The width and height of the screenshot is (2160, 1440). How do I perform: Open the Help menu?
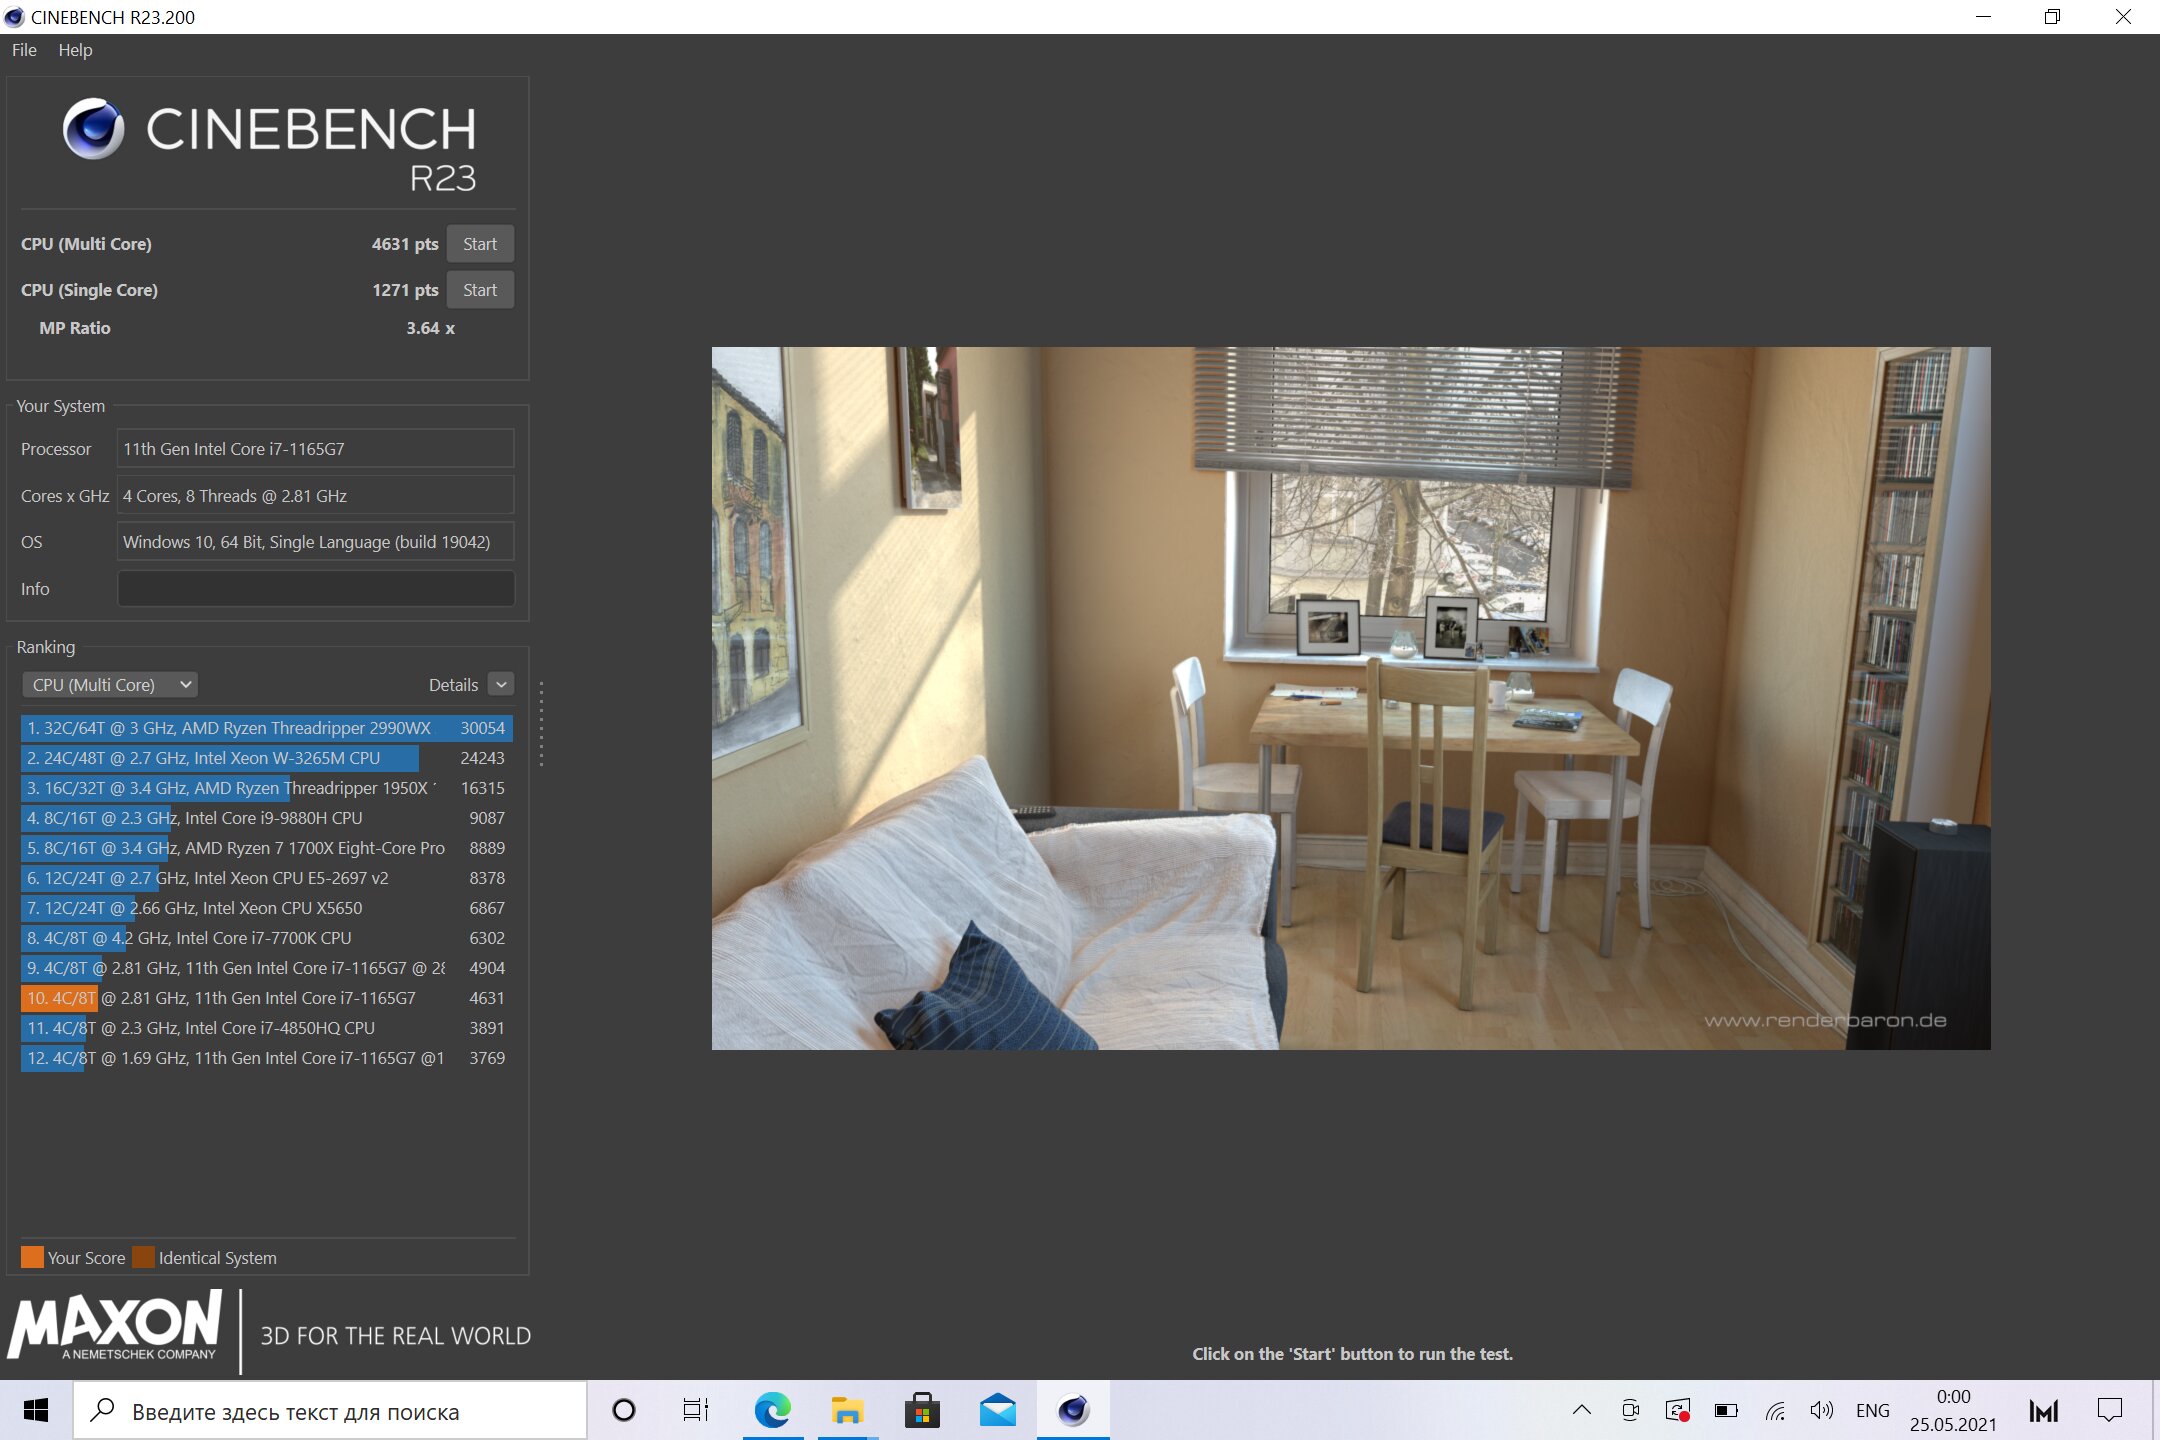[75, 50]
